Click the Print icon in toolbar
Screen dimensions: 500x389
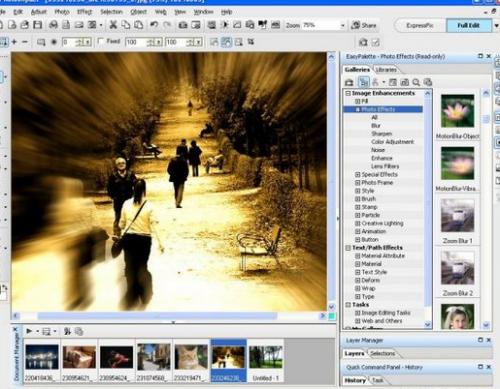53,25
